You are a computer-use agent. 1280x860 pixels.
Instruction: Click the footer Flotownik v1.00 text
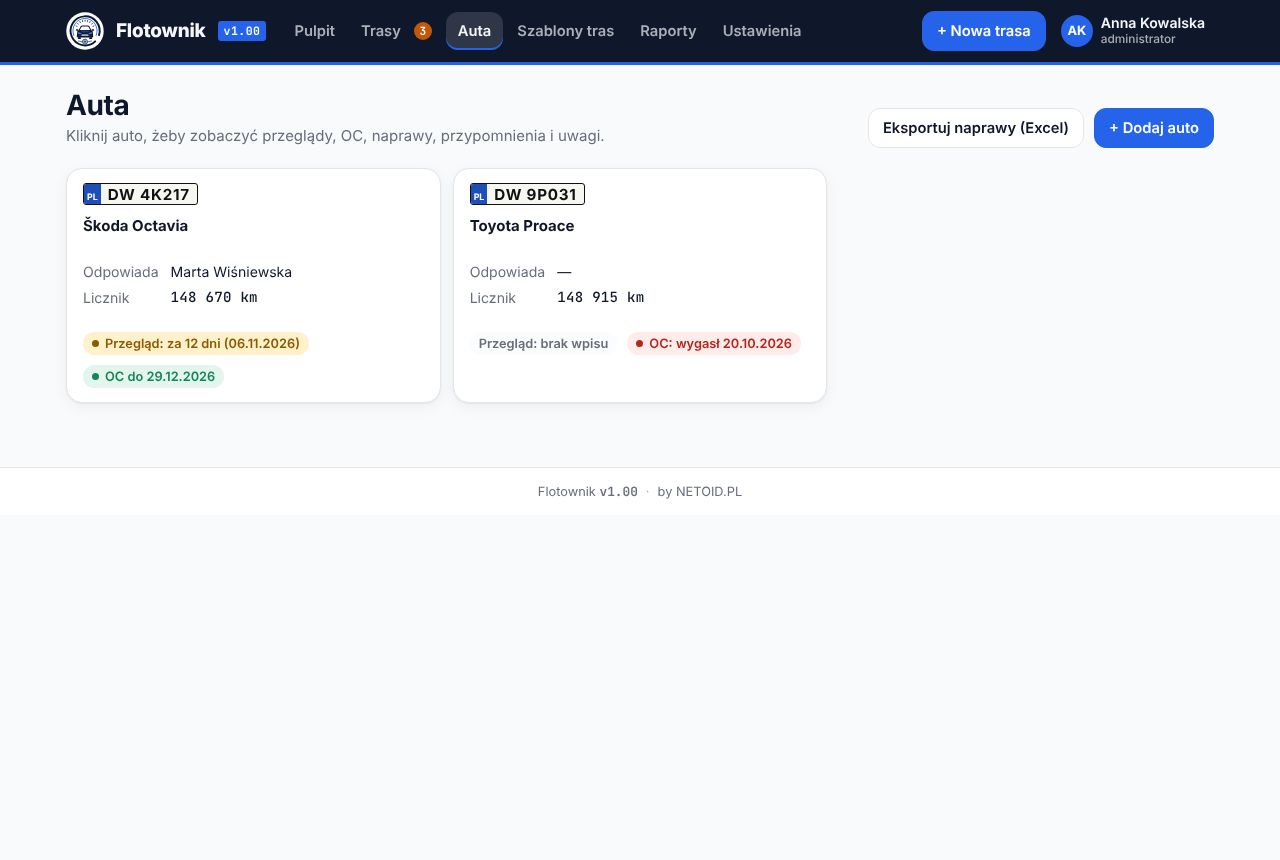coord(588,492)
